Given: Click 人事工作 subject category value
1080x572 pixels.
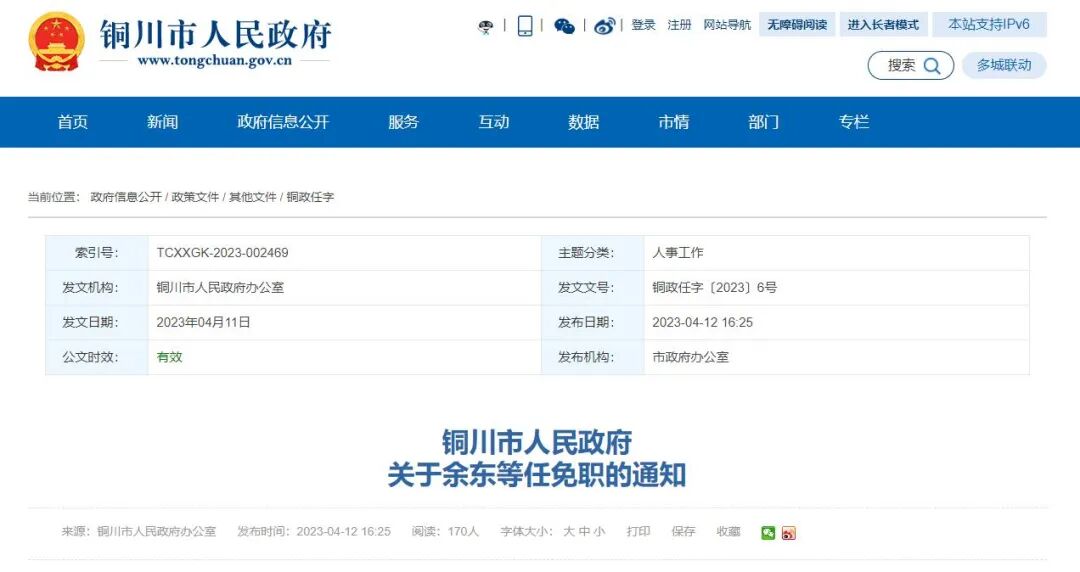Looking at the screenshot, I should pyautogui.click(x=678, y=253).
